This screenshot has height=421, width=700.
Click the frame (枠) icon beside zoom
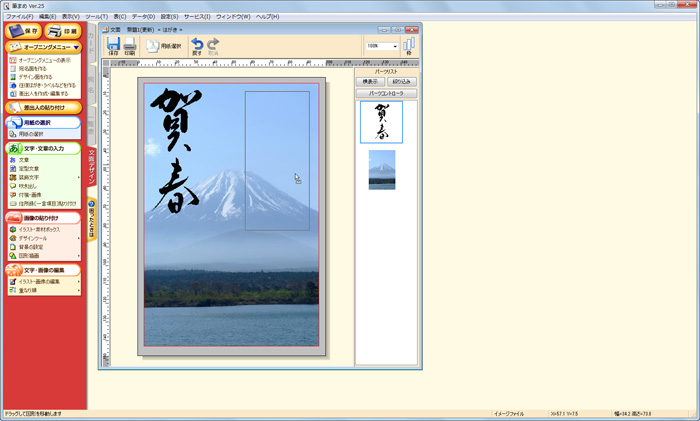point(408,46)
